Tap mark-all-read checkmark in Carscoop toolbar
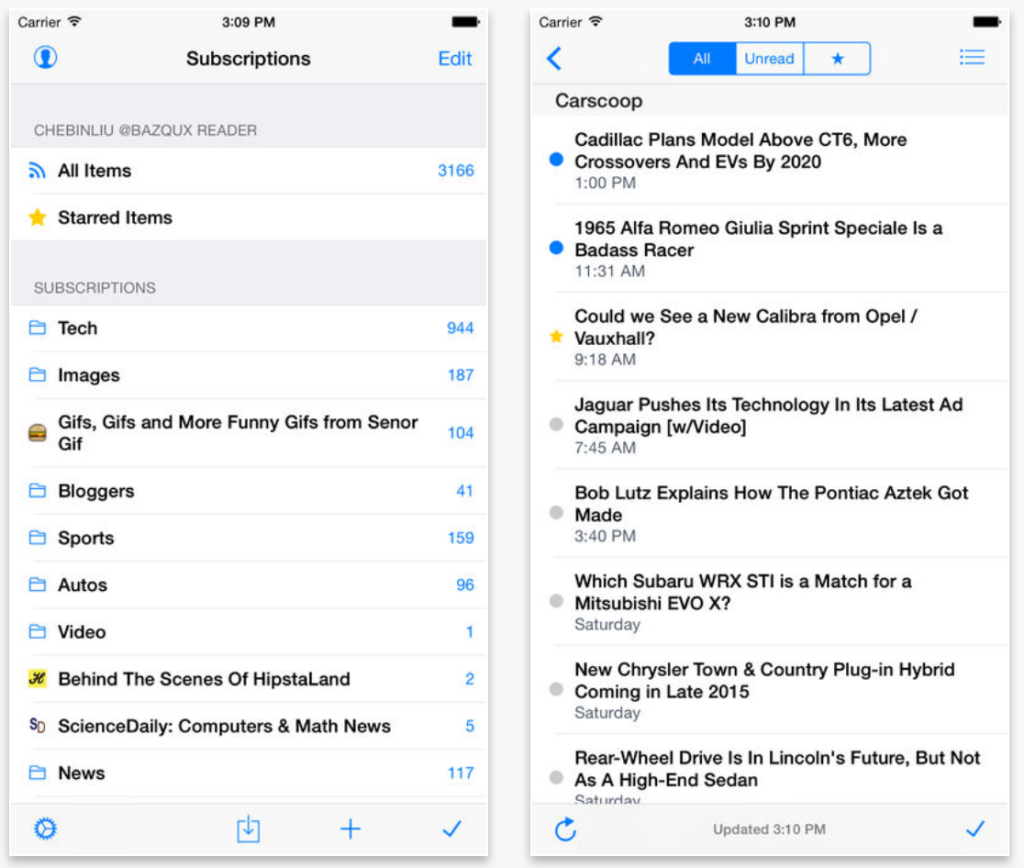 click(x=975, y=829)
